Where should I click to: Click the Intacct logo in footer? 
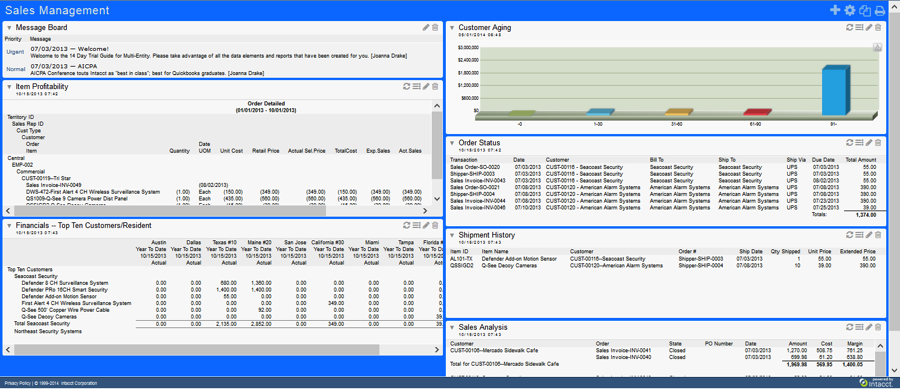click(x=875, y=382)
